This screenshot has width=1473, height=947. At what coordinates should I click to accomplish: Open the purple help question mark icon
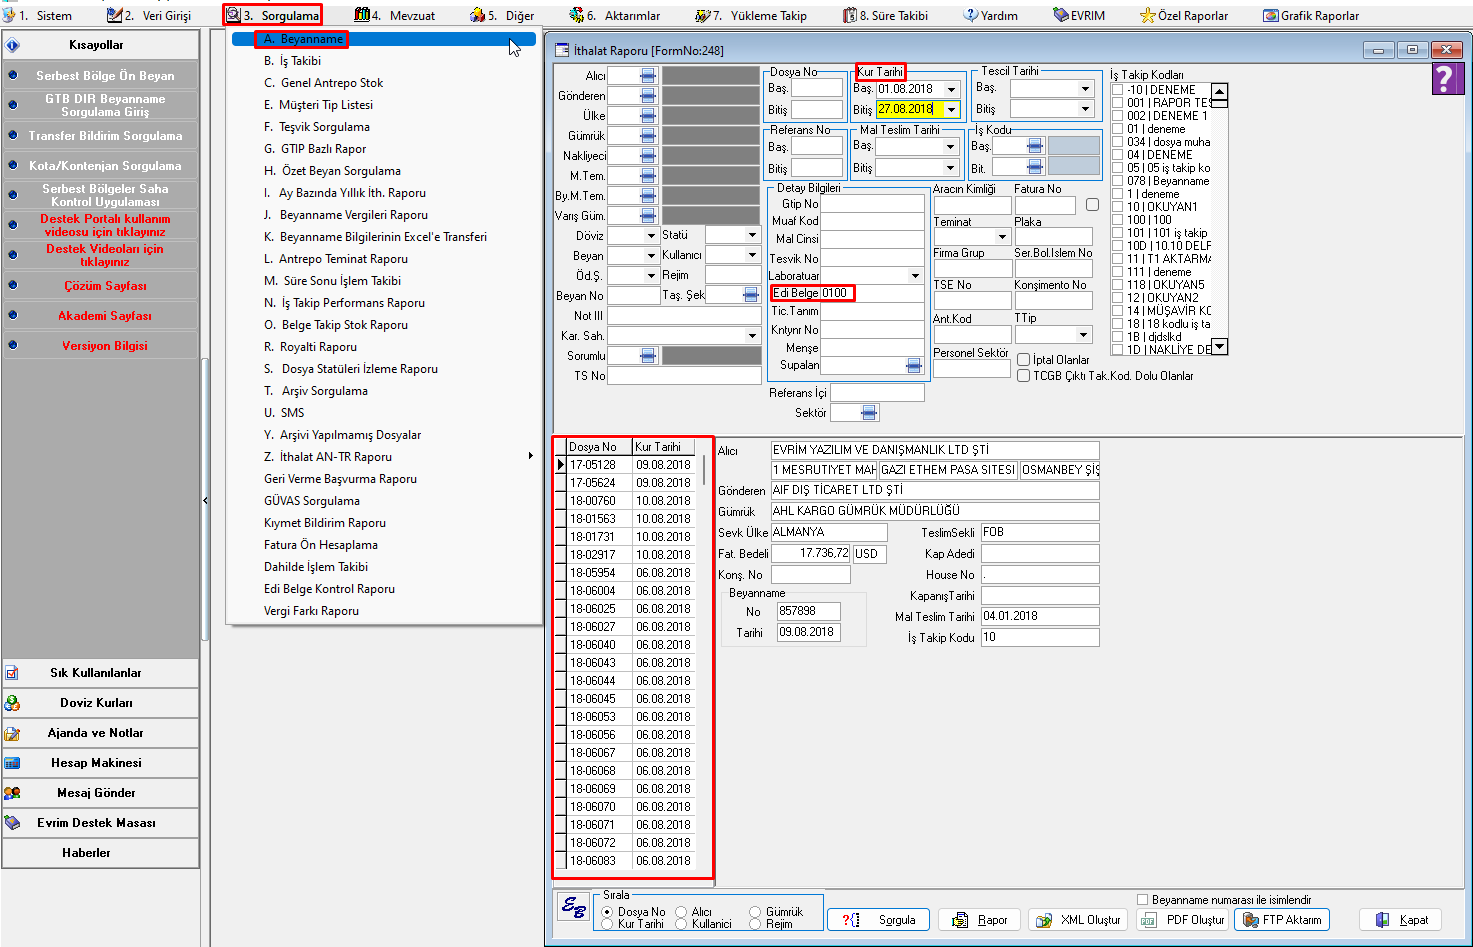click(x=1447, y=78)
